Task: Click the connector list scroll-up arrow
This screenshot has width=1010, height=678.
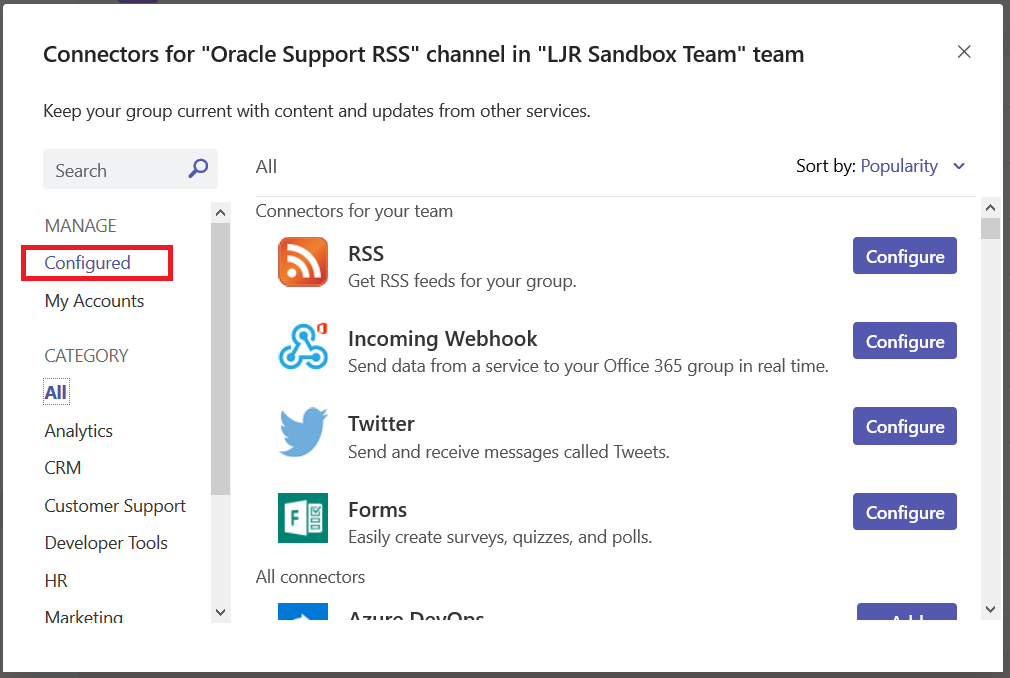Action: [x=990, y=208]
